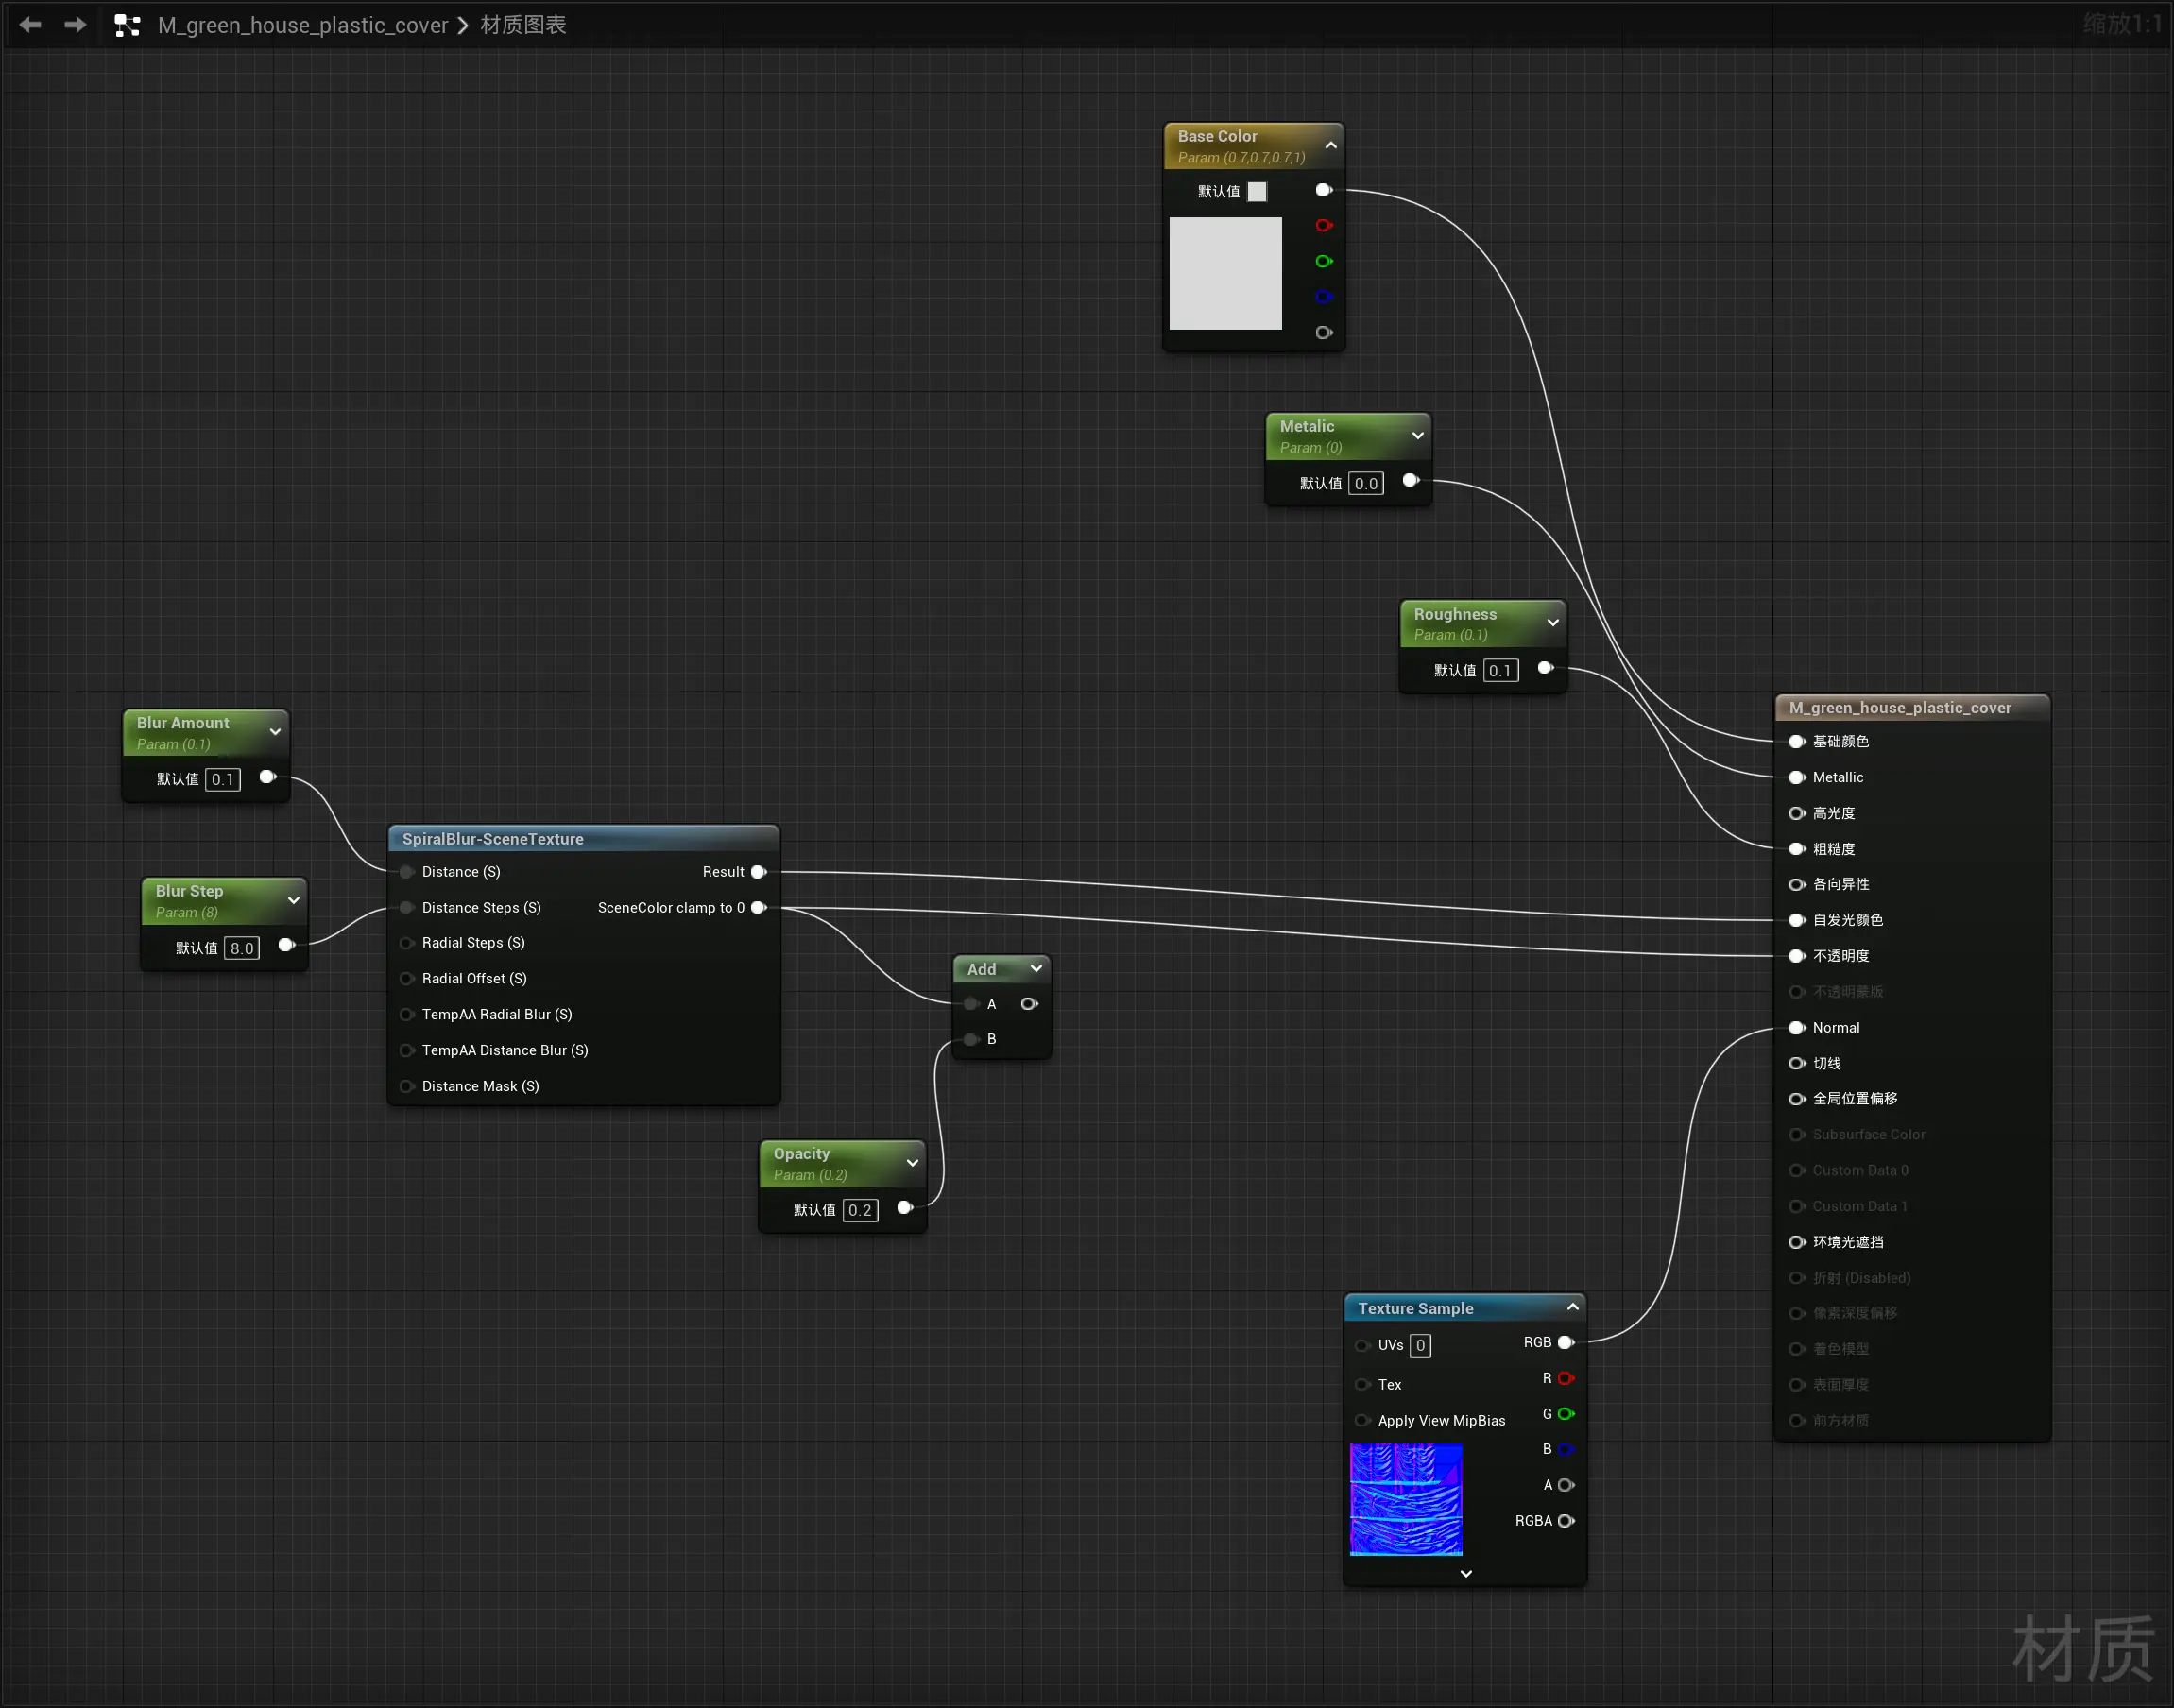Click the Radial Steps (S) input pin
2174x1708 pixels.
tap(407, 943)
